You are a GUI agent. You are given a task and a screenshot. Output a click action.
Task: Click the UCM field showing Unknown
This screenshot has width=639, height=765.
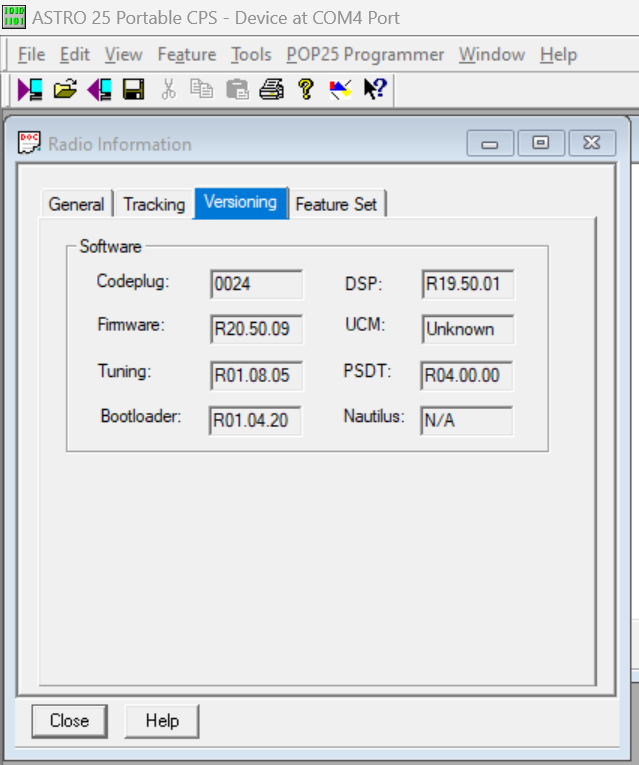[x=468, y=329]
